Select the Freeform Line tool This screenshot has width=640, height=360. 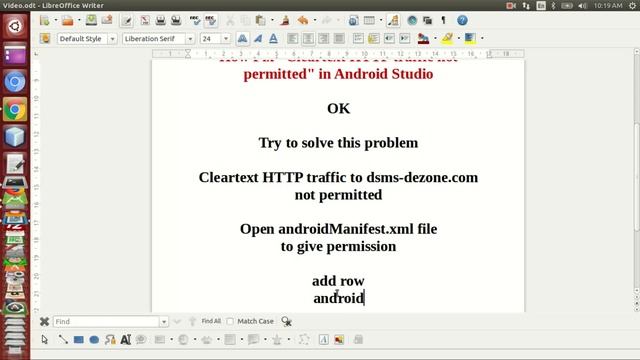click(110, 340)
